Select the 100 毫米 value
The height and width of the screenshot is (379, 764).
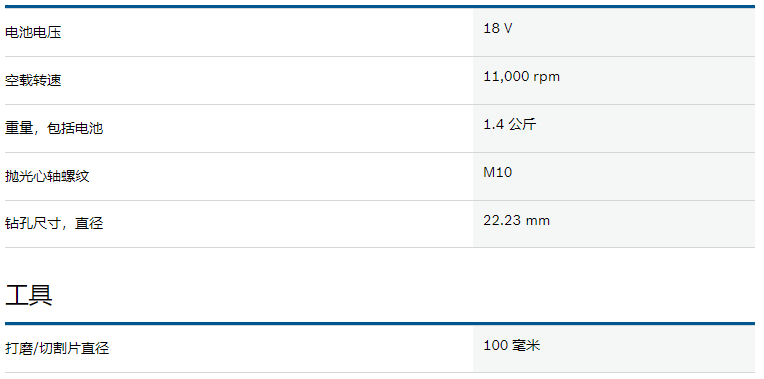[x=512, y=345]
